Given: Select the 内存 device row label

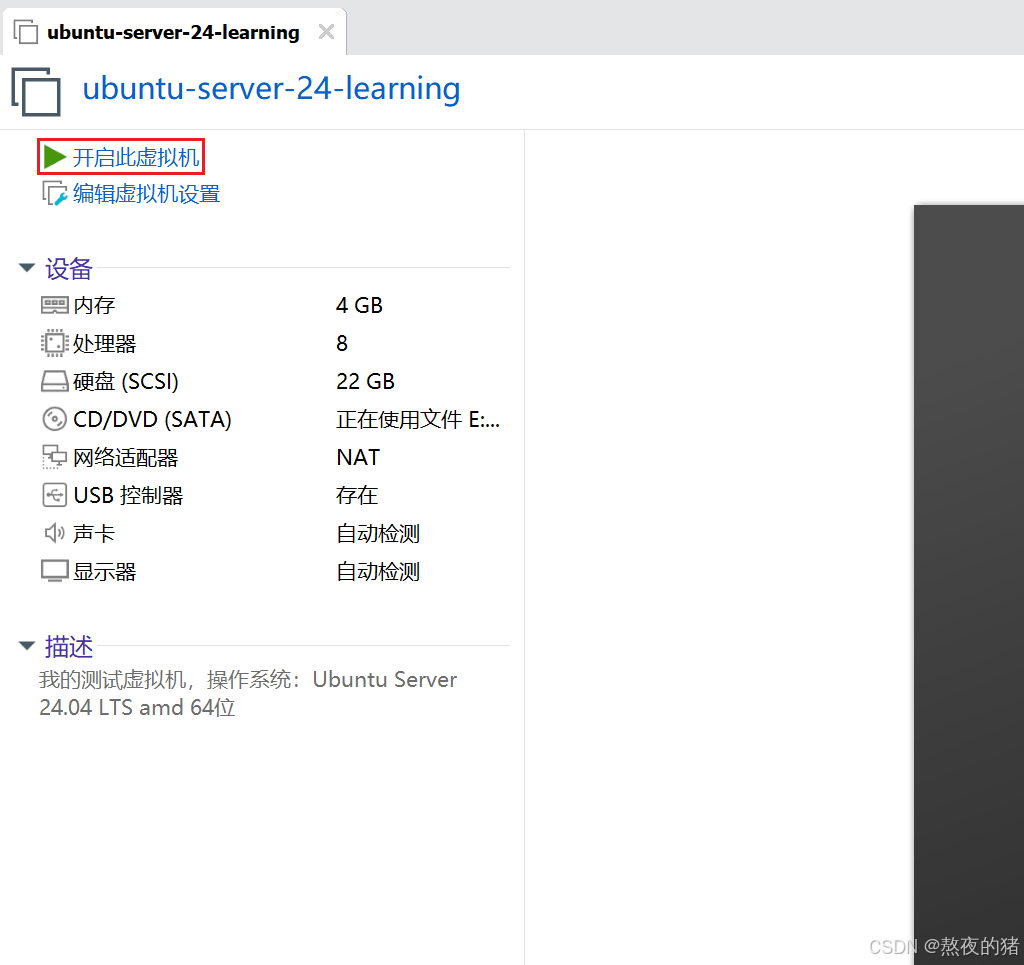Looking at the screenshot, I should 94,305.
